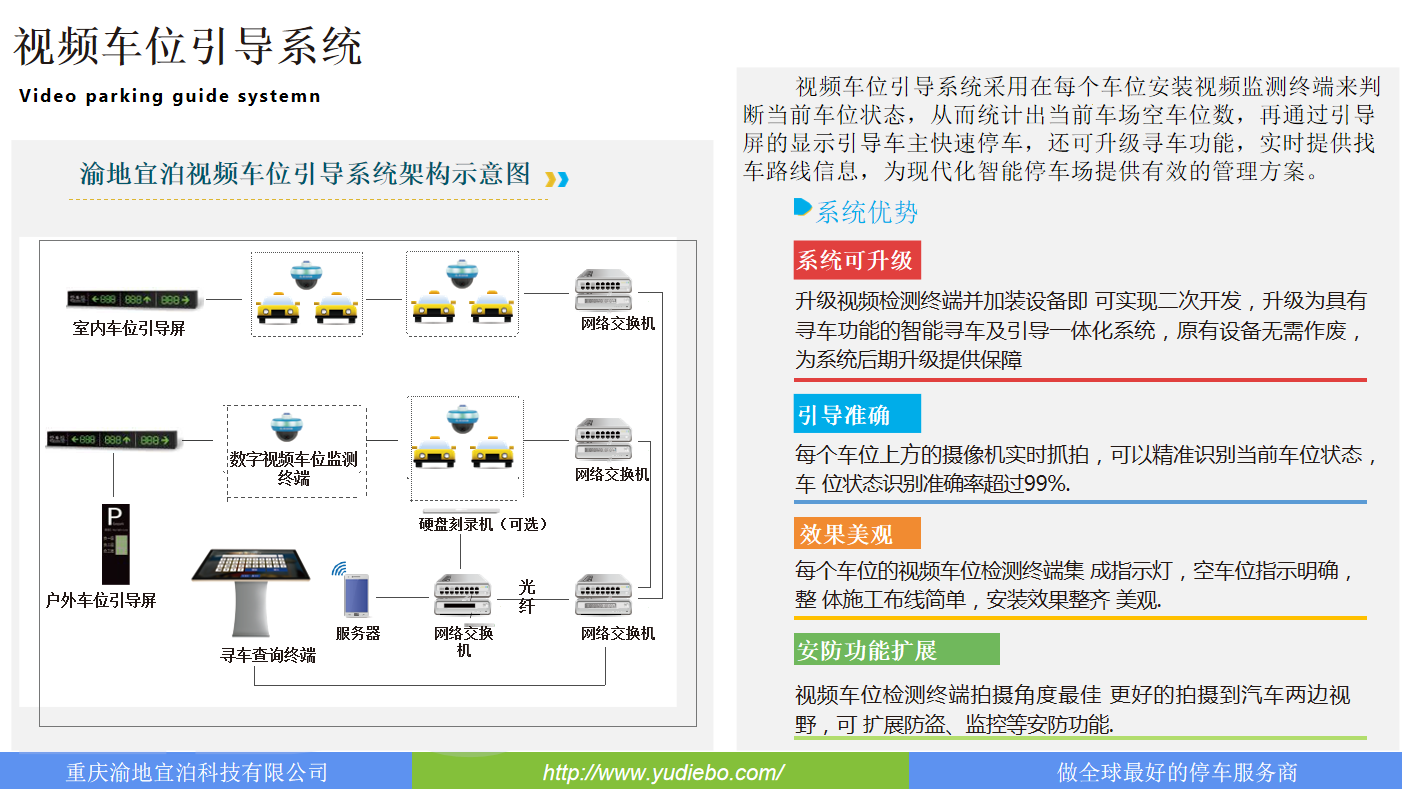Select the top-right 网络交换机 switch icon
The image size is (1402, 789).
606,291
